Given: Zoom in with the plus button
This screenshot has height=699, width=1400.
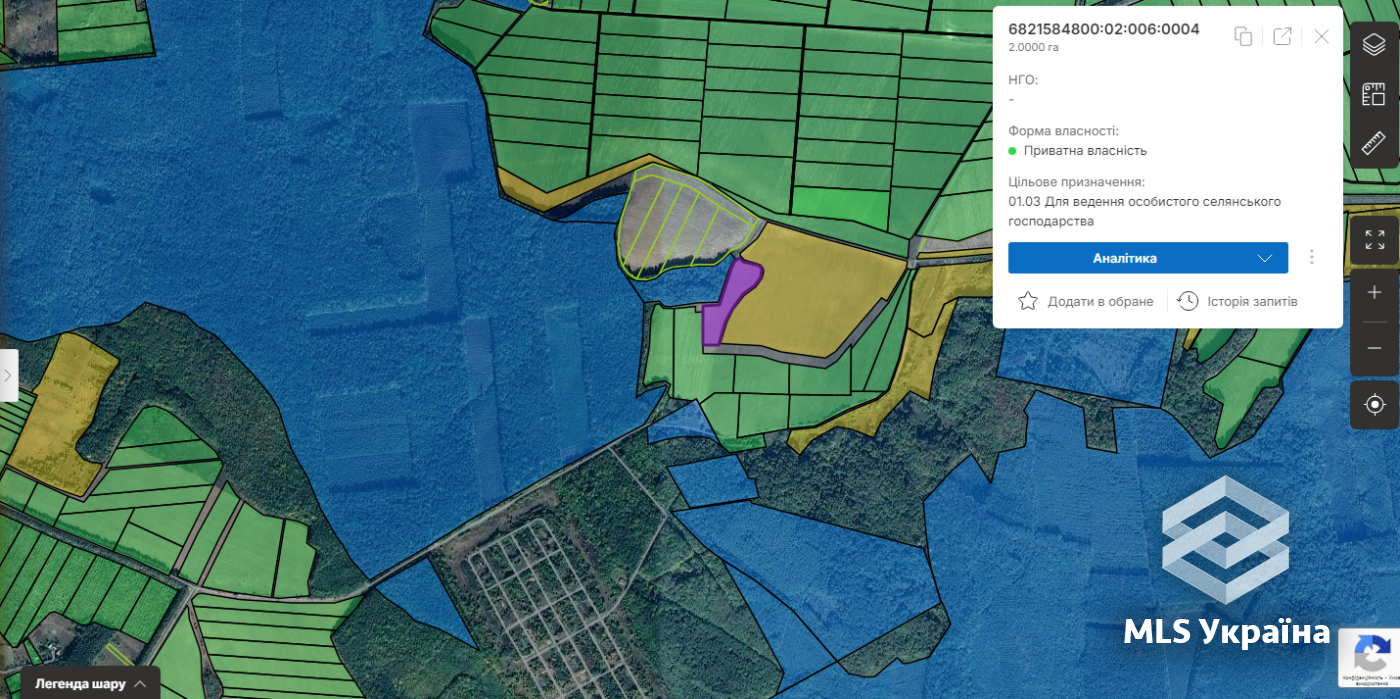Looking at the screenshot, I should tap(1374, 293).
